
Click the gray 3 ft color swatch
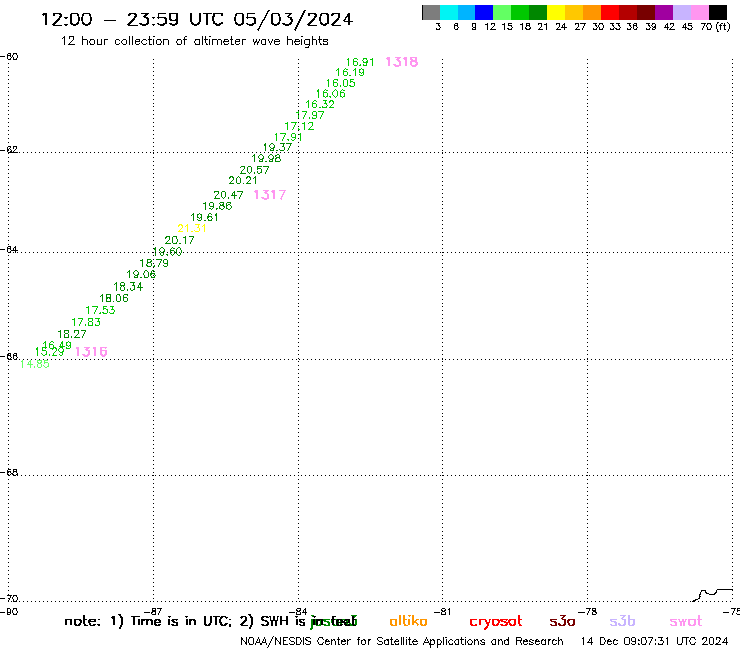pos(431,12)
